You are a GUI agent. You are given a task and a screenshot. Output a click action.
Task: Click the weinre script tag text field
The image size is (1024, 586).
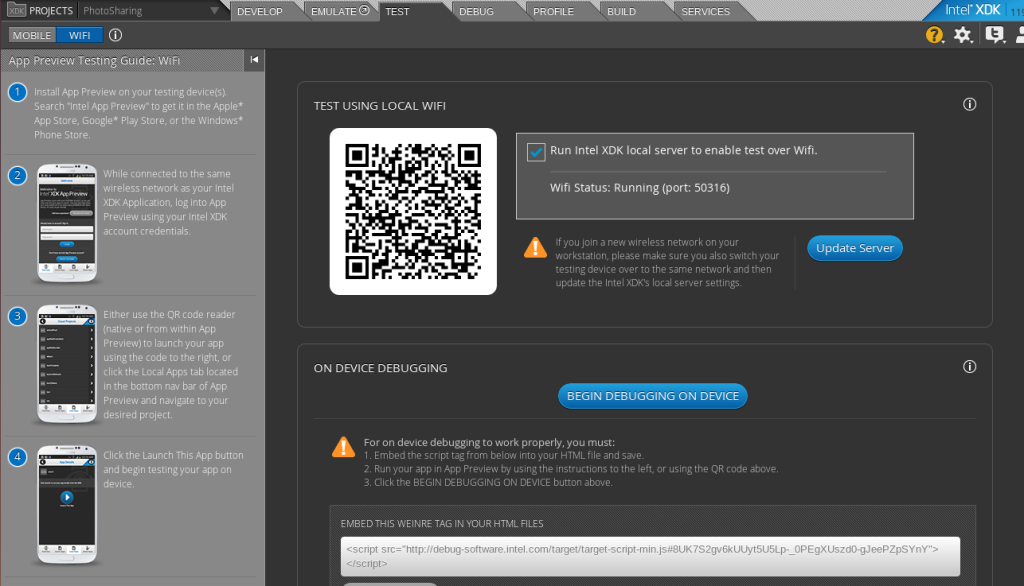(x=649, y=555)
